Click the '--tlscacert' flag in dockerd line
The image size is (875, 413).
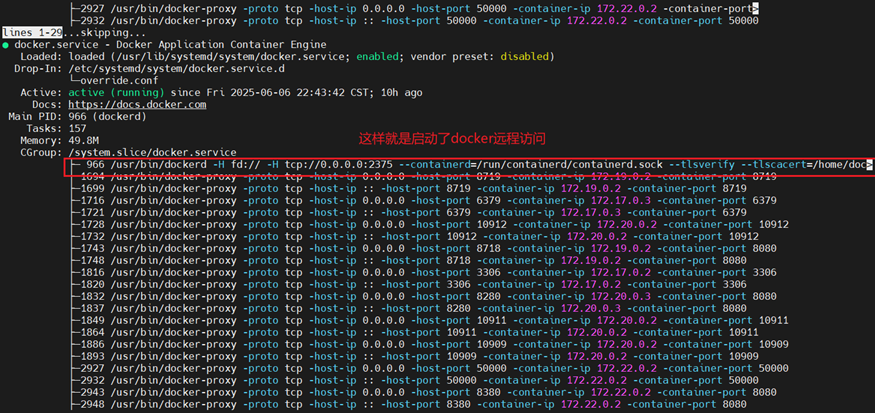tap(773, 165)
